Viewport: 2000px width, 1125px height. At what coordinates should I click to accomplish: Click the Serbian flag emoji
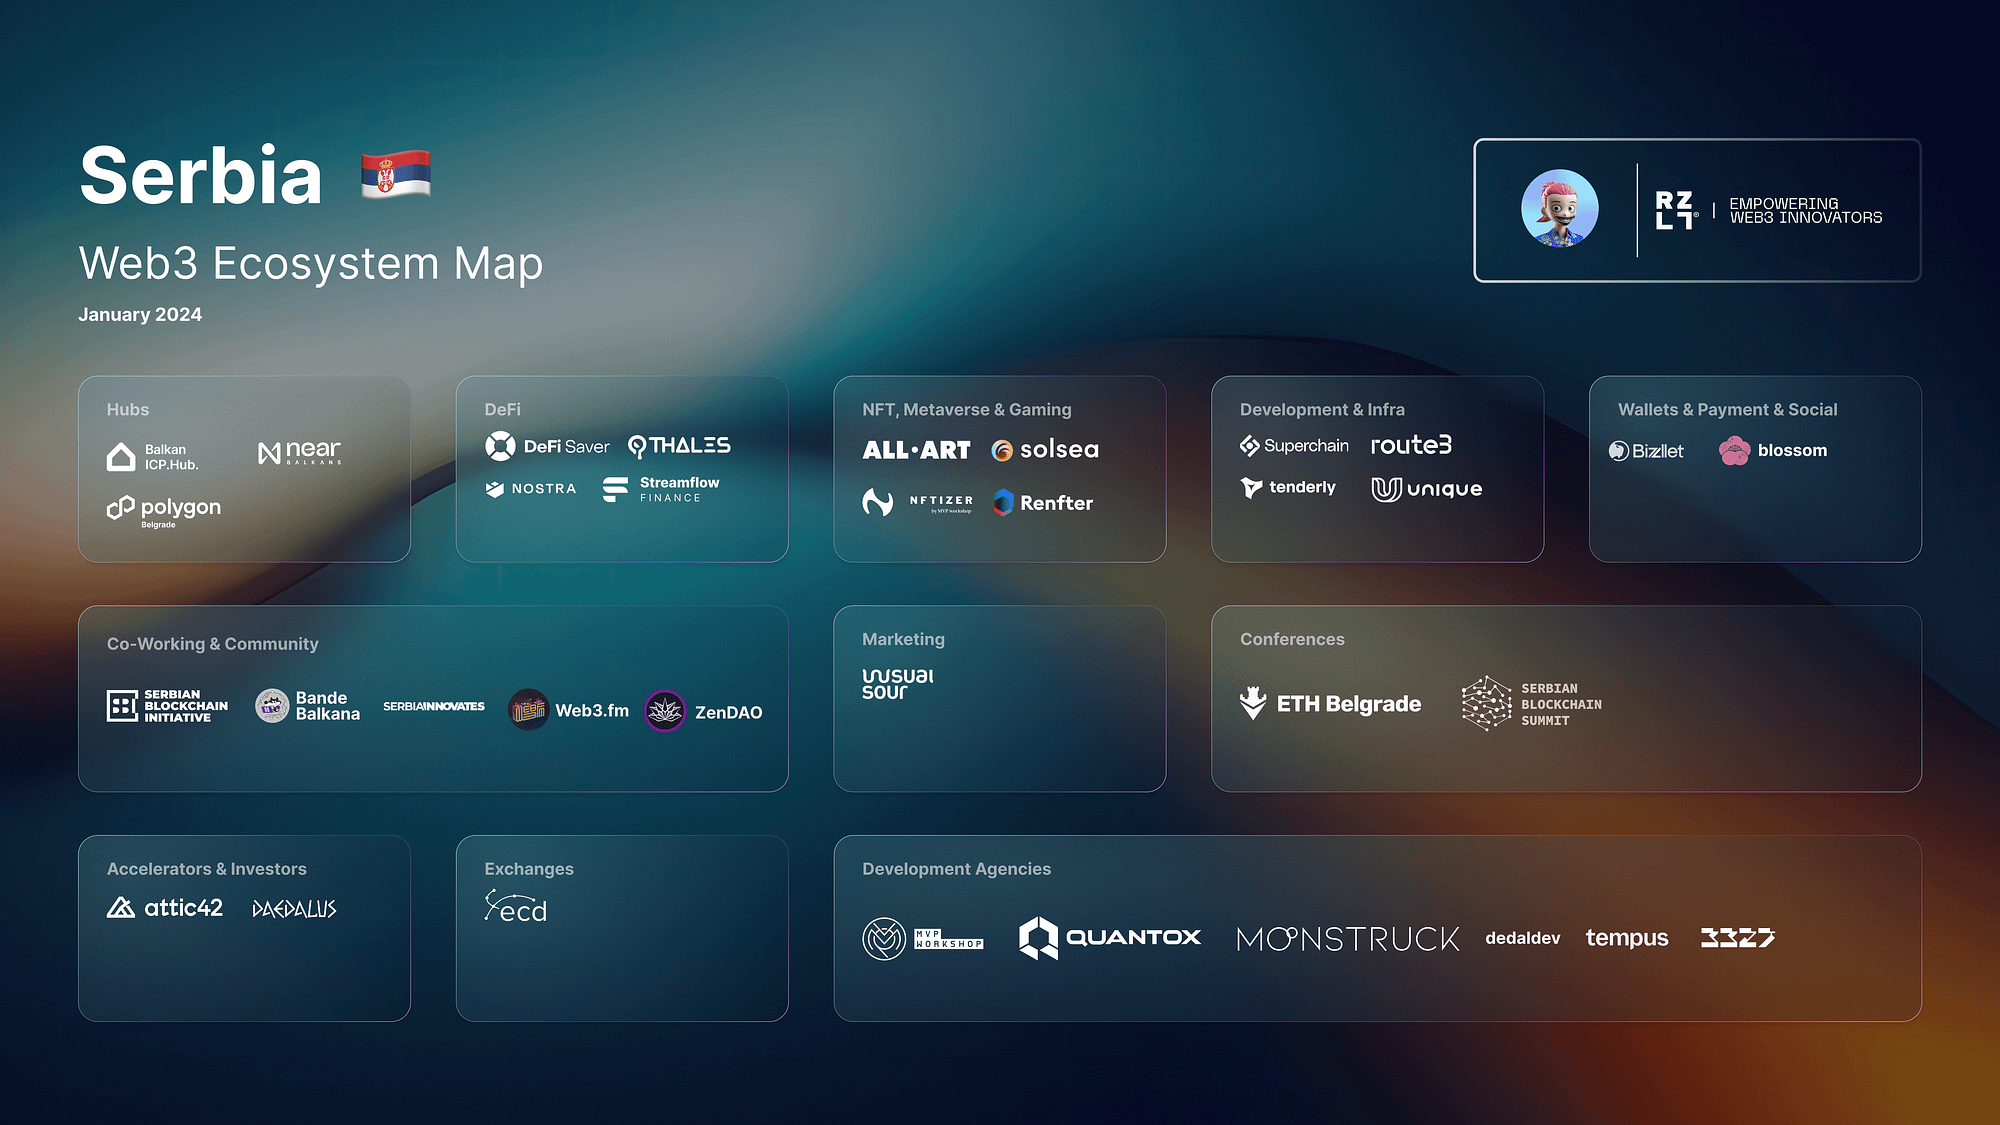coord(396,175)
